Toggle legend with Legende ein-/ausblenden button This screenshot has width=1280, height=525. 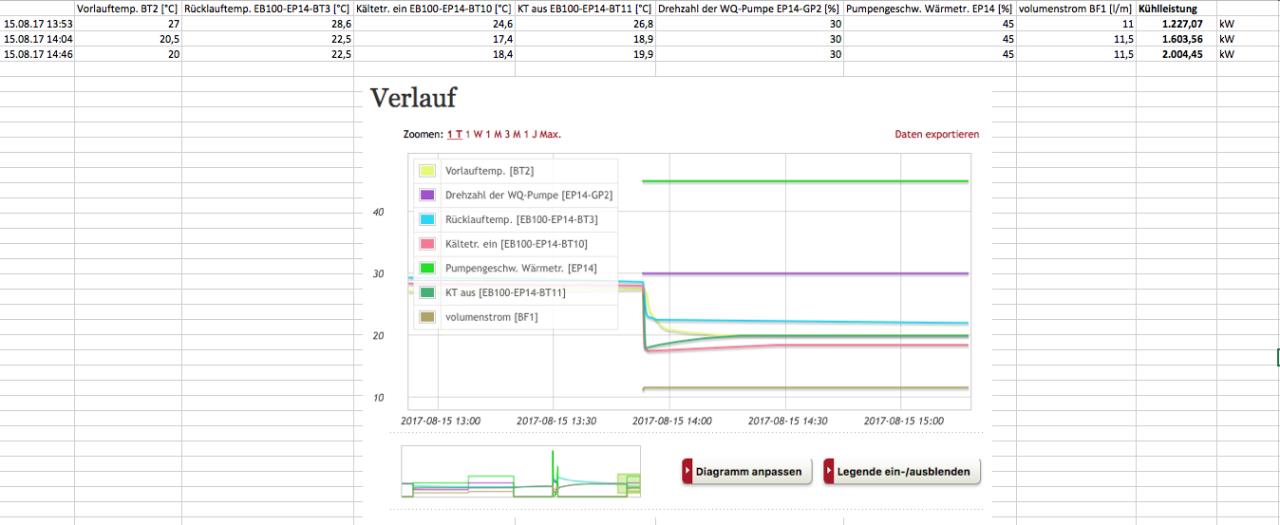click(x=901, y=472)
